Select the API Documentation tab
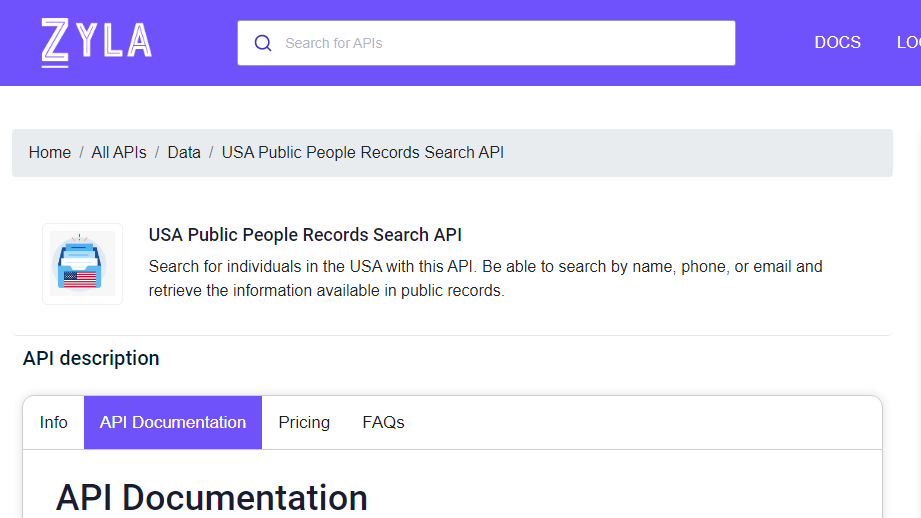Viewport: 921px width, 518px height. [x=173, y=422]
